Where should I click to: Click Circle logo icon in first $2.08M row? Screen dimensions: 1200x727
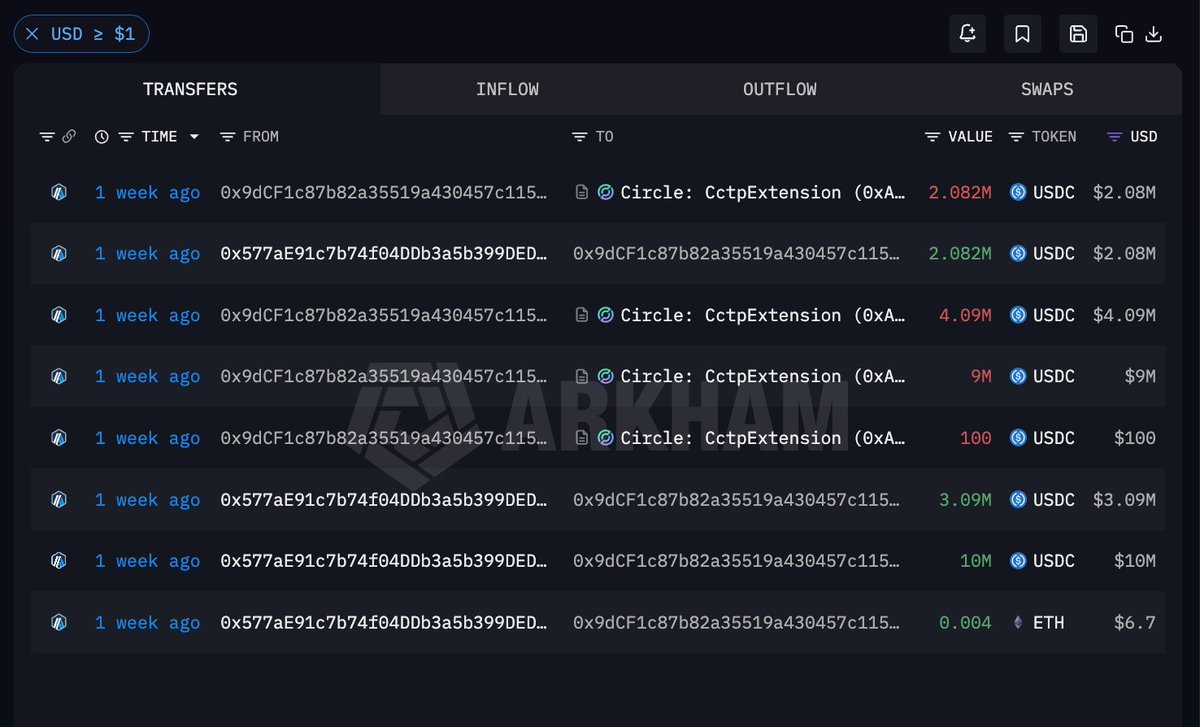click(x=605, y=192)
